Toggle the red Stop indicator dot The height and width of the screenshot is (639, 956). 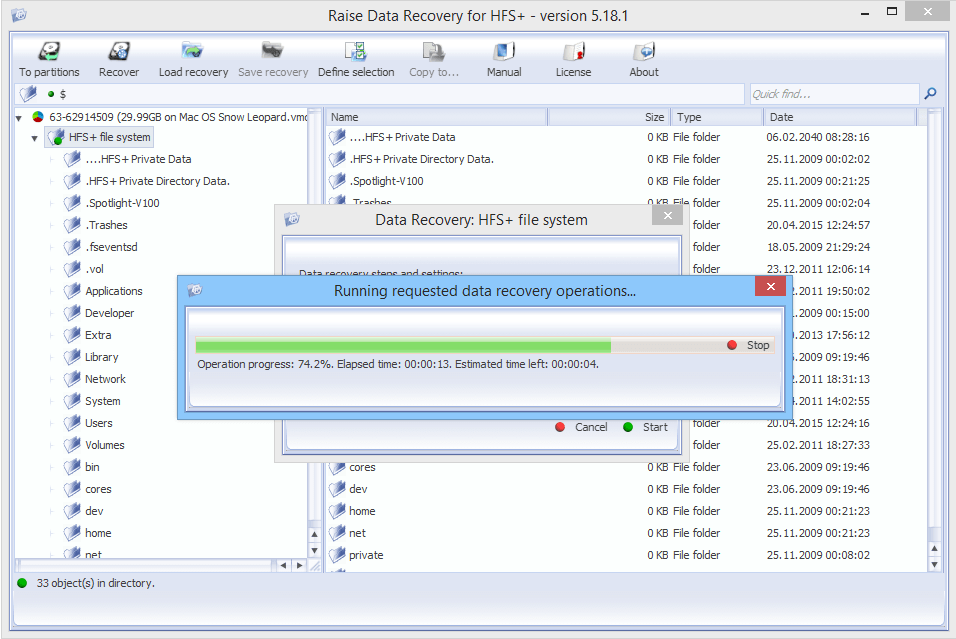coord(732,344)
